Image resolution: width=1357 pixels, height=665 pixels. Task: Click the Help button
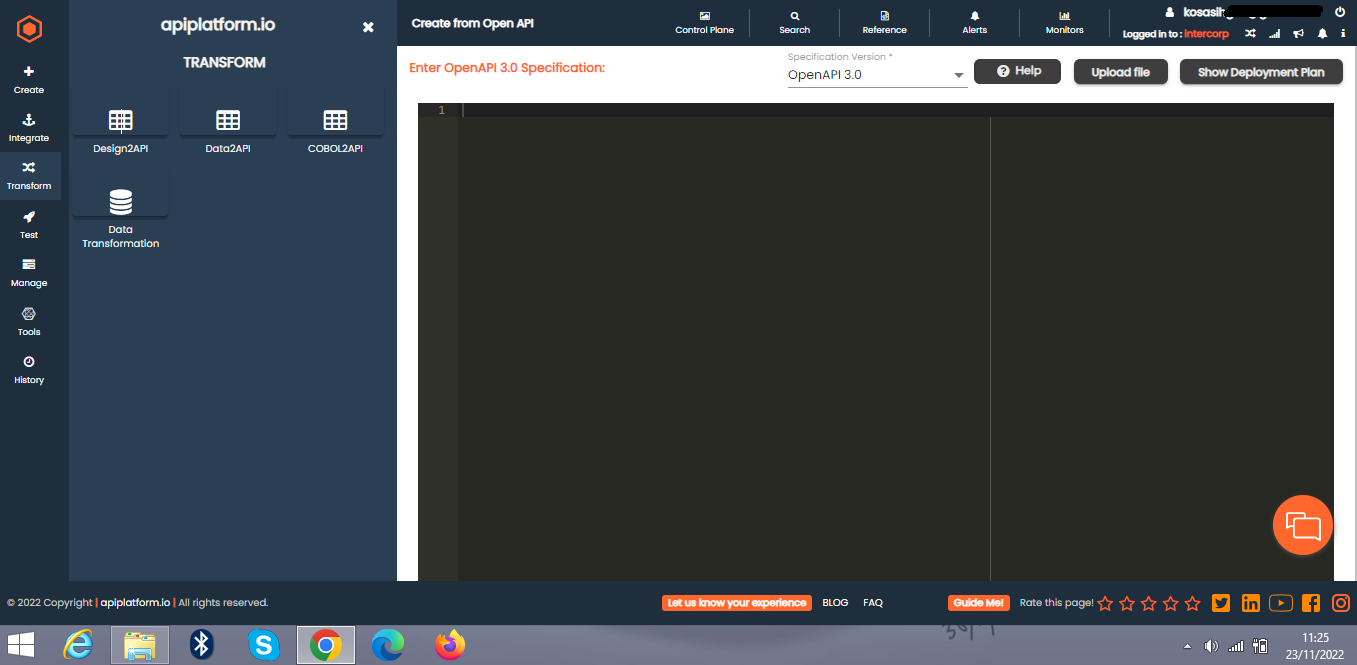[x=1017, y=71]
